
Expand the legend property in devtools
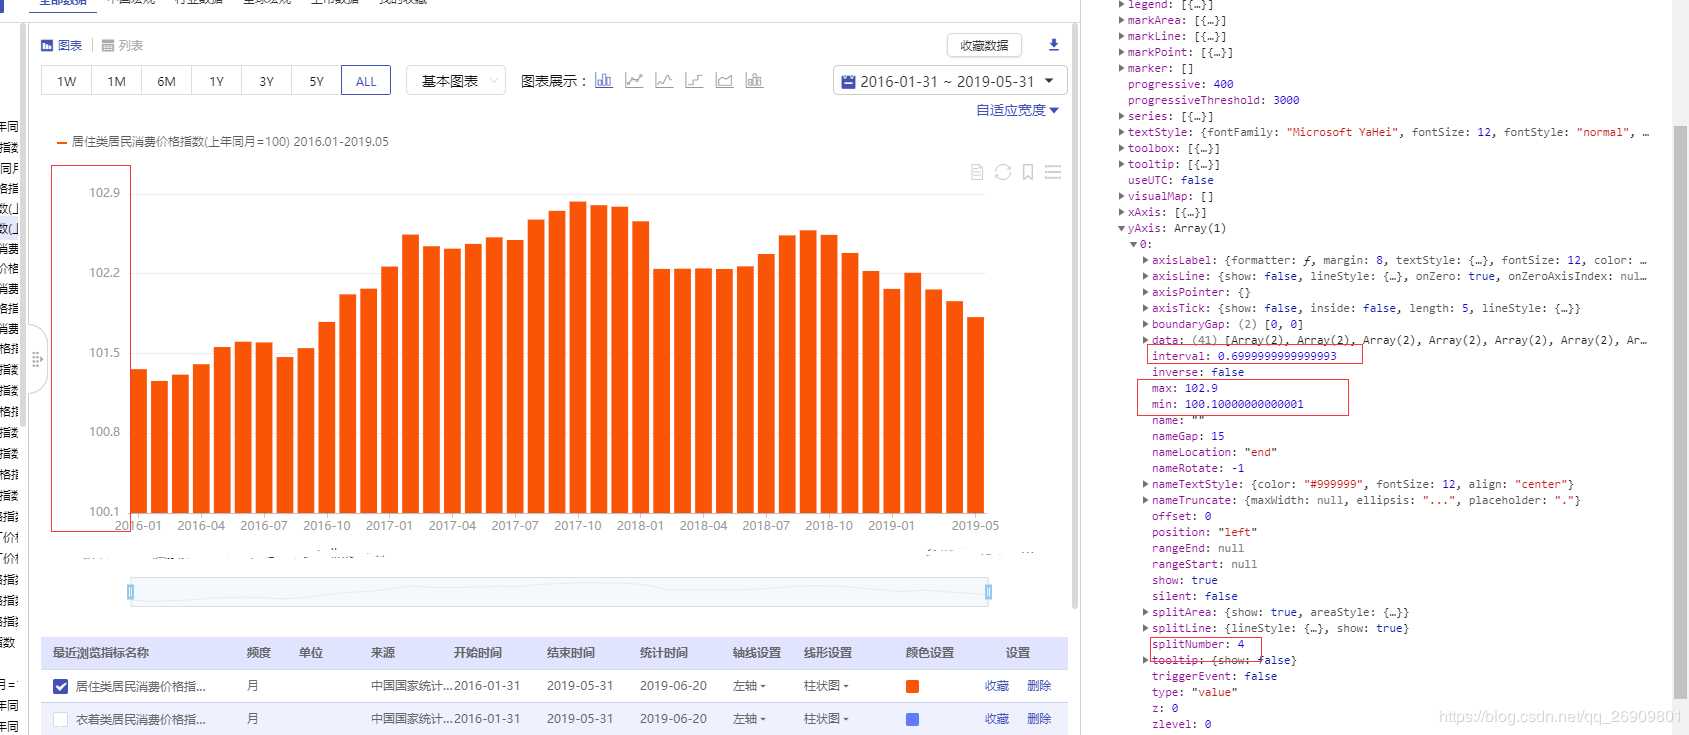coord(1121,5)
